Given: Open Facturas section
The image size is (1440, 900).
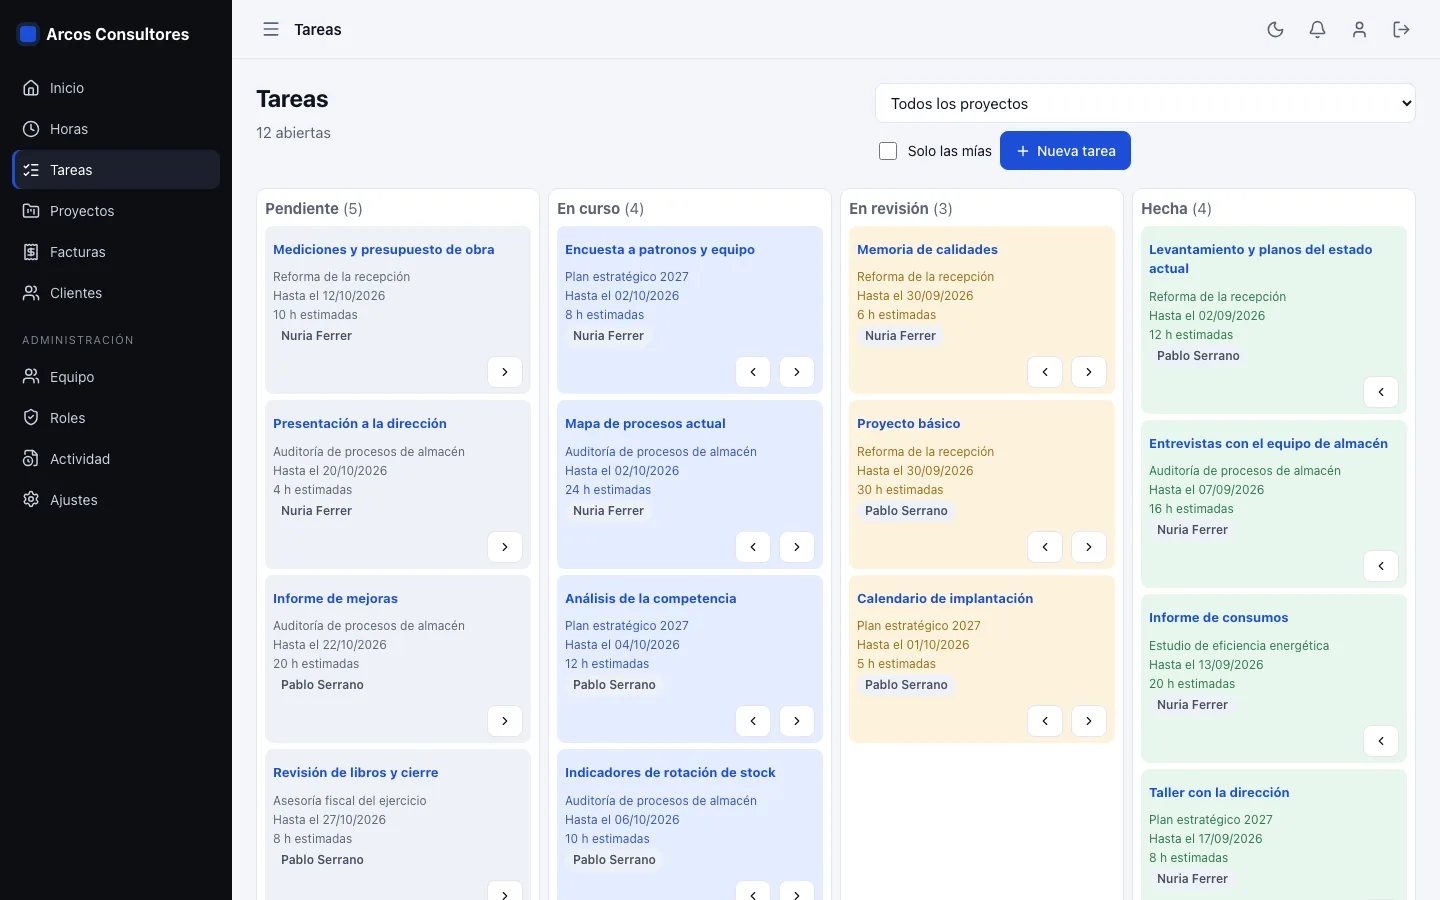Looking at the screenshot, I should click(x=116, y=252).
